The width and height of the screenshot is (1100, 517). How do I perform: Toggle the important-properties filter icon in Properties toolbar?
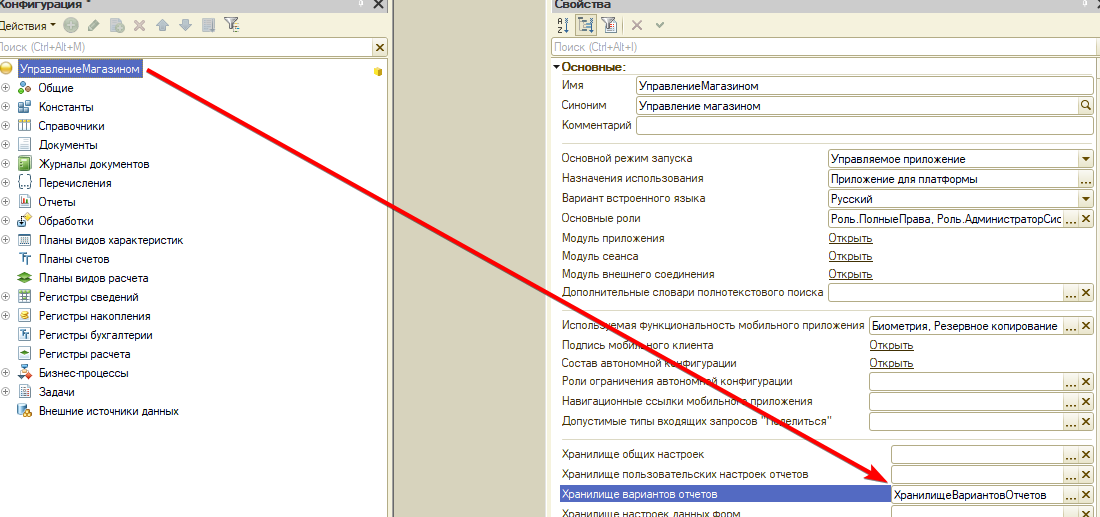click(608, 25)
